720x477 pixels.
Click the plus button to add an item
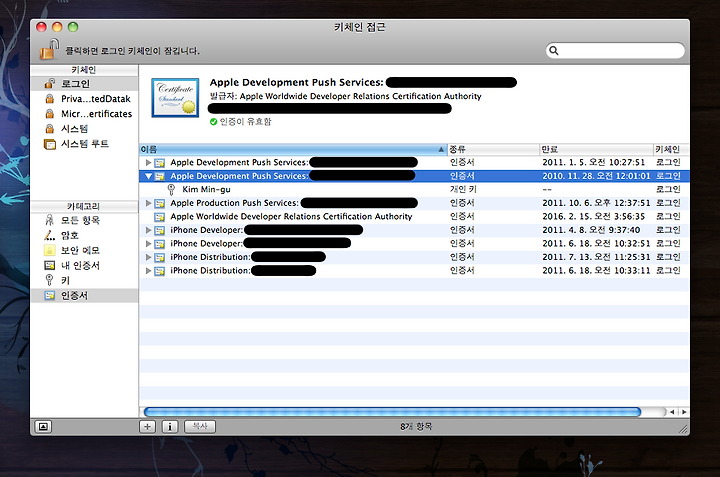(x=147, y=426)
